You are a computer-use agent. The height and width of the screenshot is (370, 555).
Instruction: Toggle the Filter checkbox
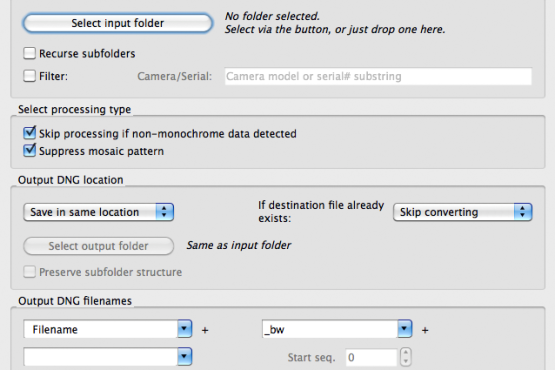point(29,76)
